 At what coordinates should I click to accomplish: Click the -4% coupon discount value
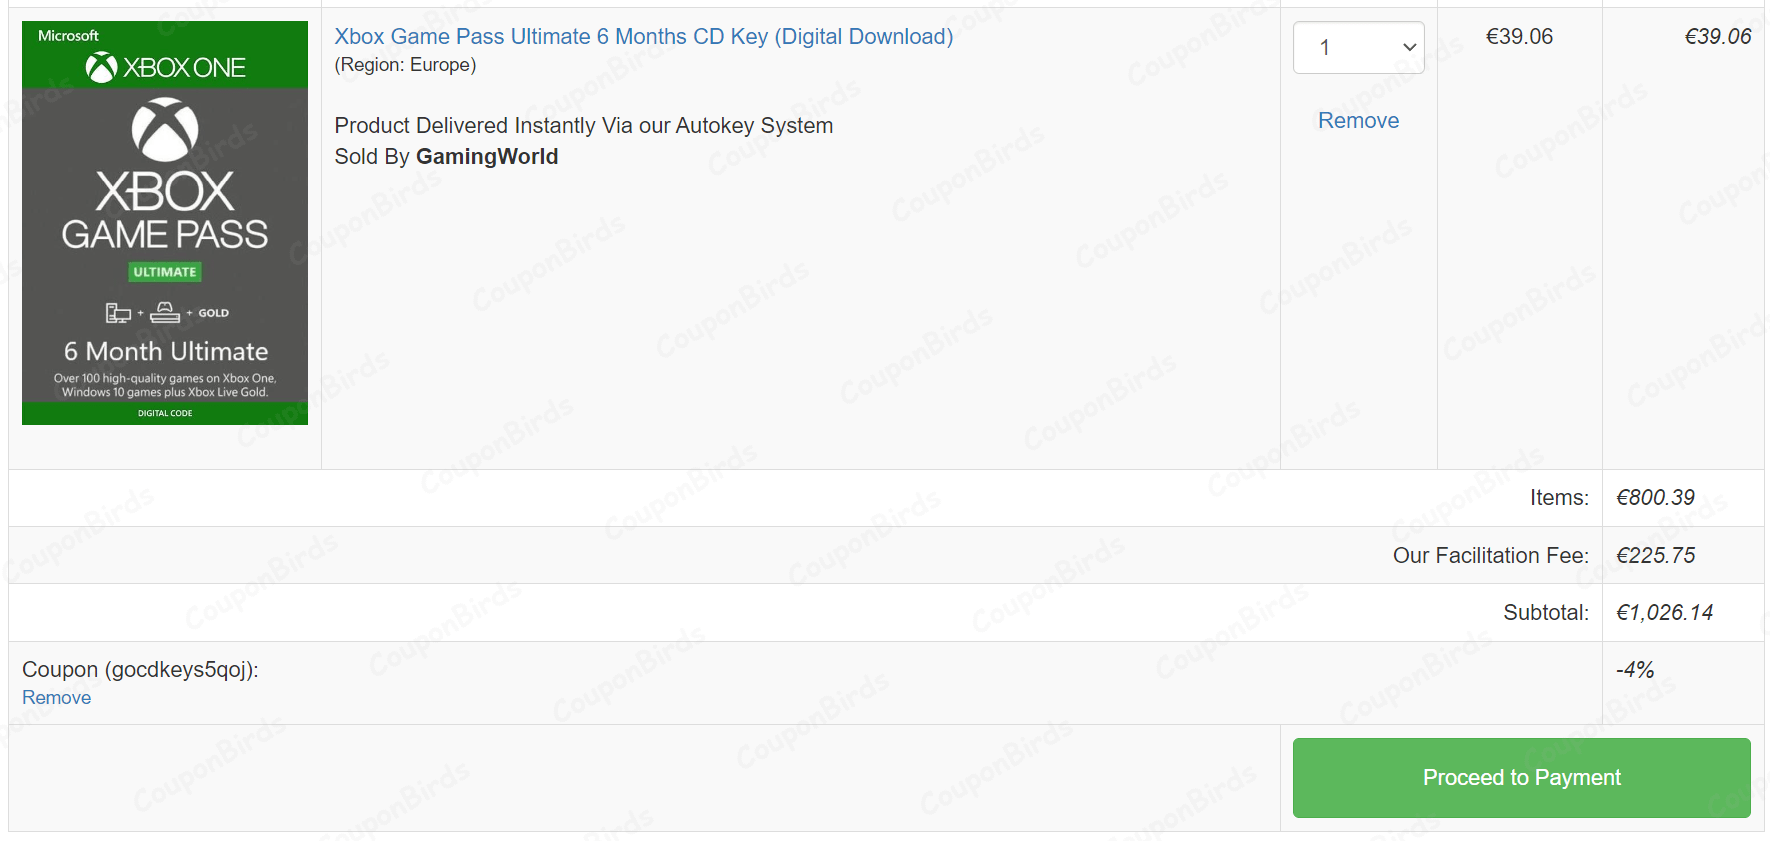coord(1635,670)
